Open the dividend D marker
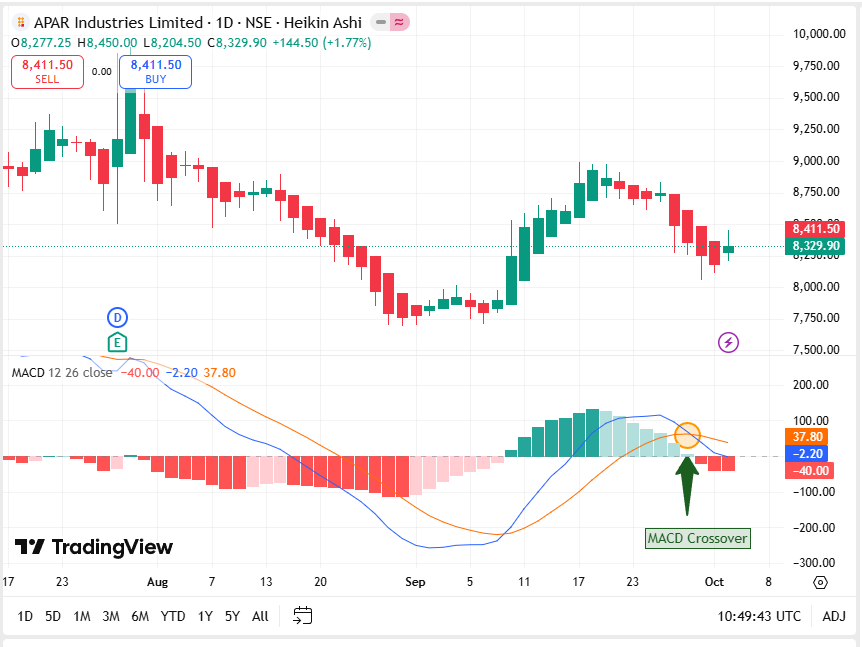 117,318
